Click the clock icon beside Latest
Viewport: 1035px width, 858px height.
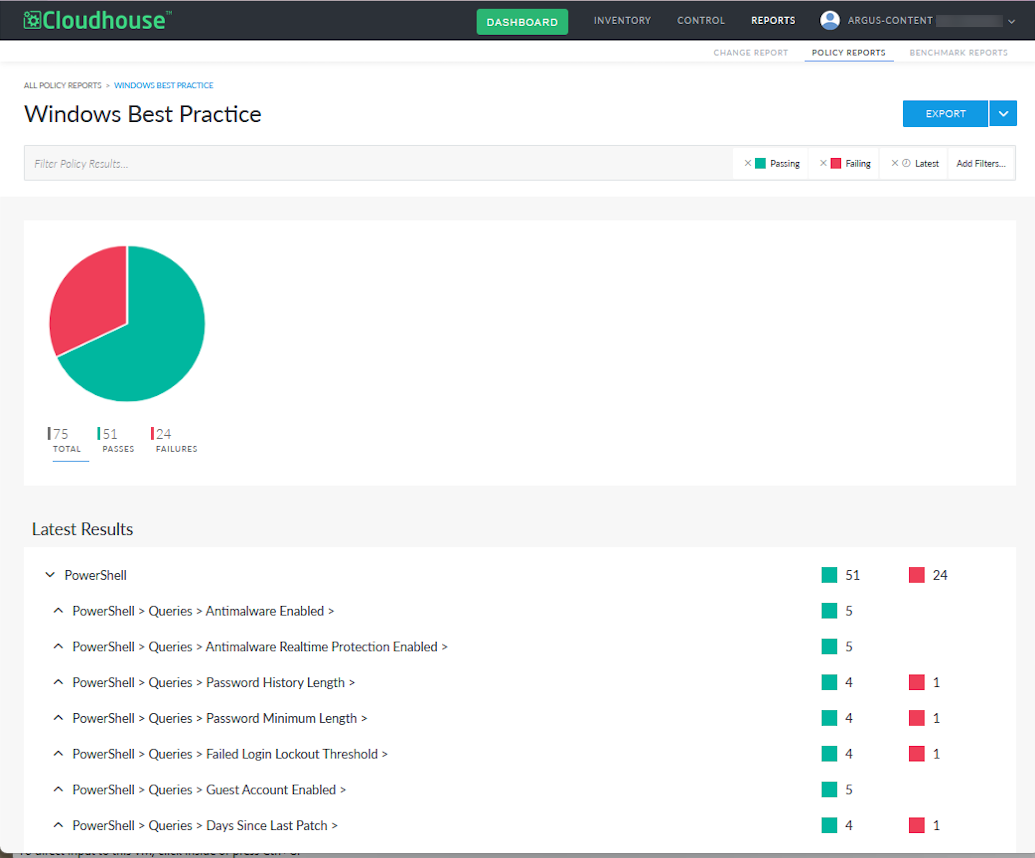click(906, 163)
